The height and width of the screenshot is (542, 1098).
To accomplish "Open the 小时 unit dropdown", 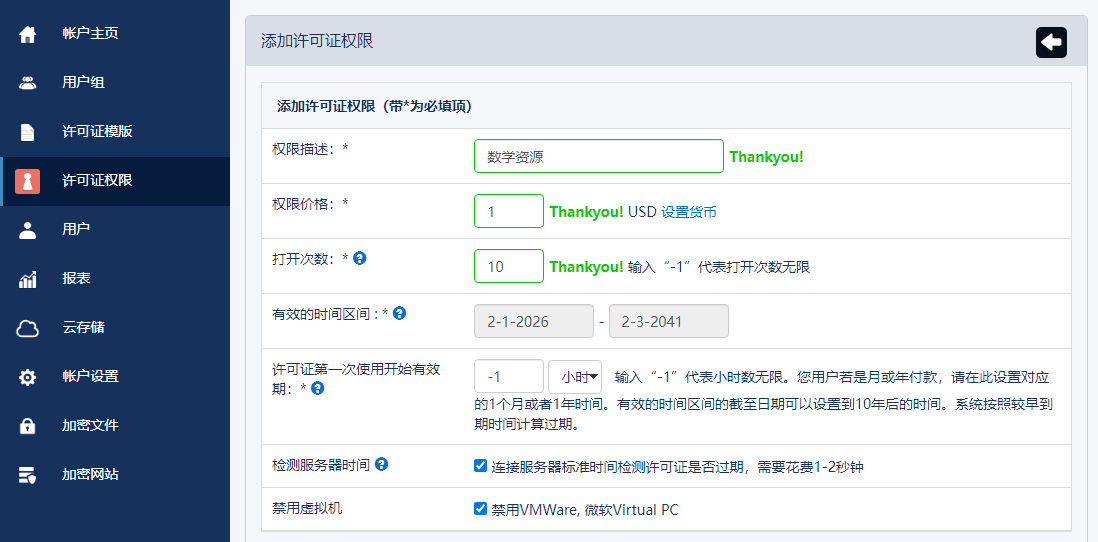I will 575,377.
